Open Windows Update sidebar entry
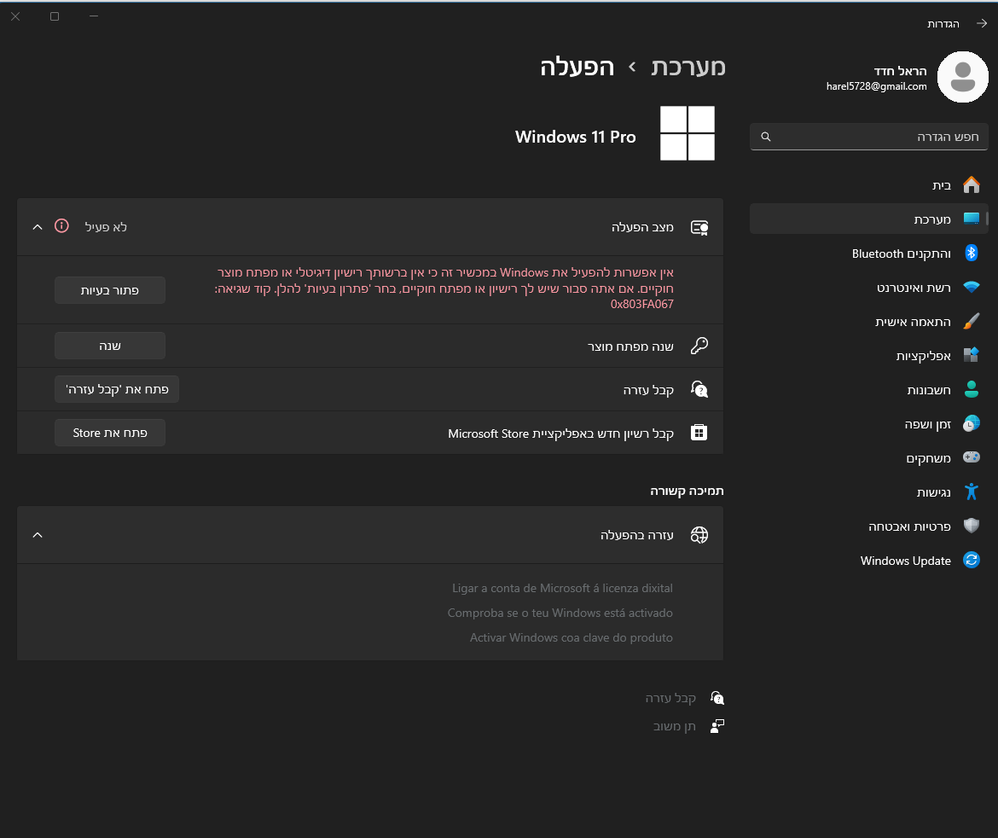The image size is (998, 838). [x=869, y=561]
